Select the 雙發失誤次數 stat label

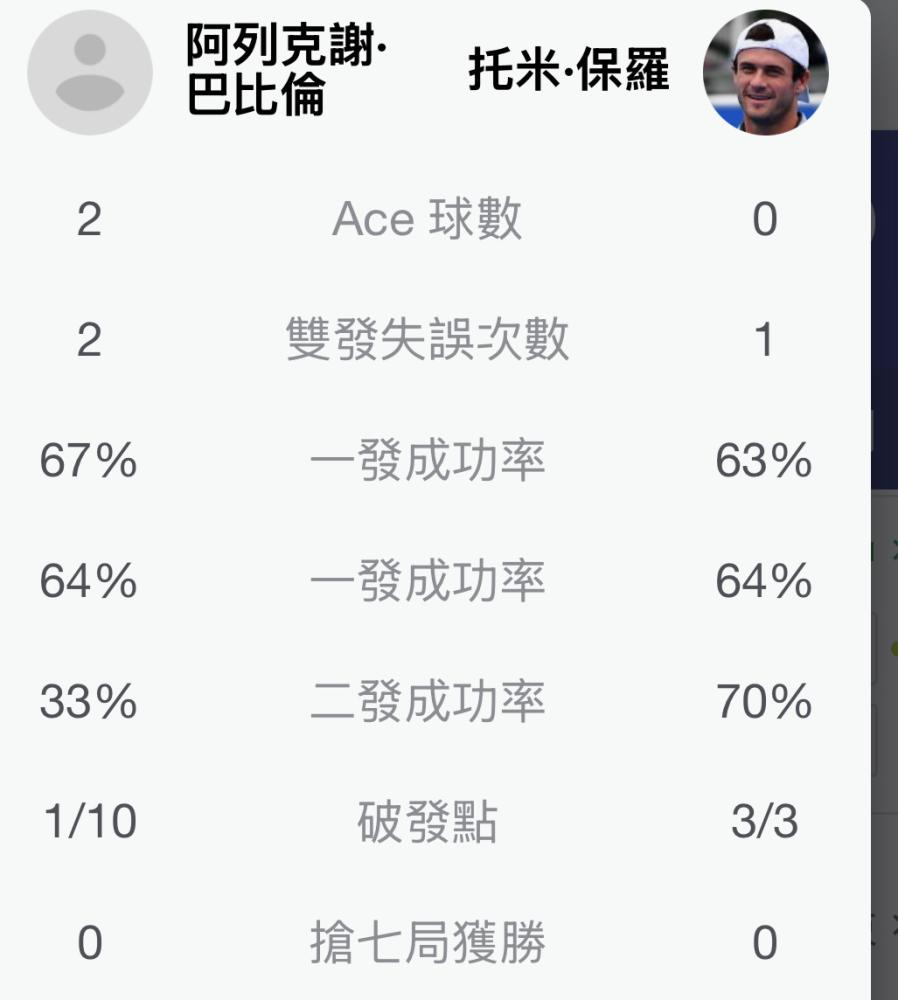point(427,339)
